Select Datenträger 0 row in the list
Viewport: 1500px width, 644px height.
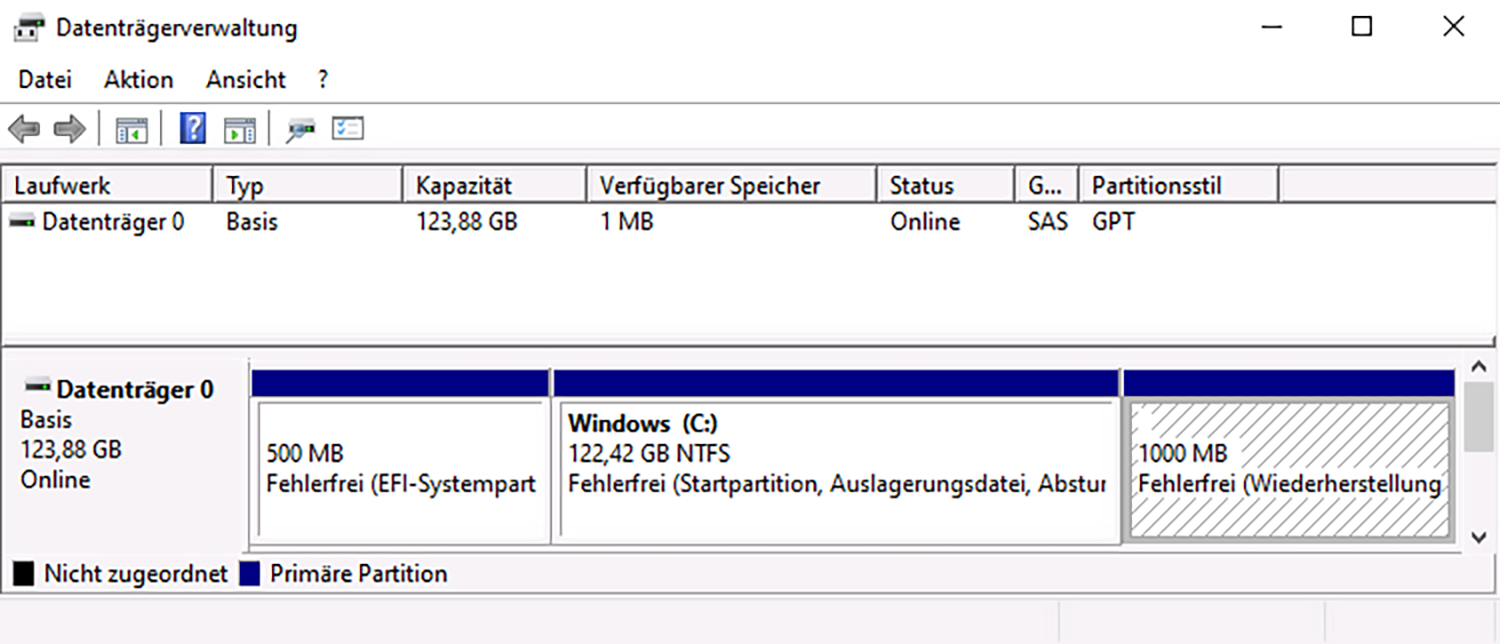tap(112, 222)
